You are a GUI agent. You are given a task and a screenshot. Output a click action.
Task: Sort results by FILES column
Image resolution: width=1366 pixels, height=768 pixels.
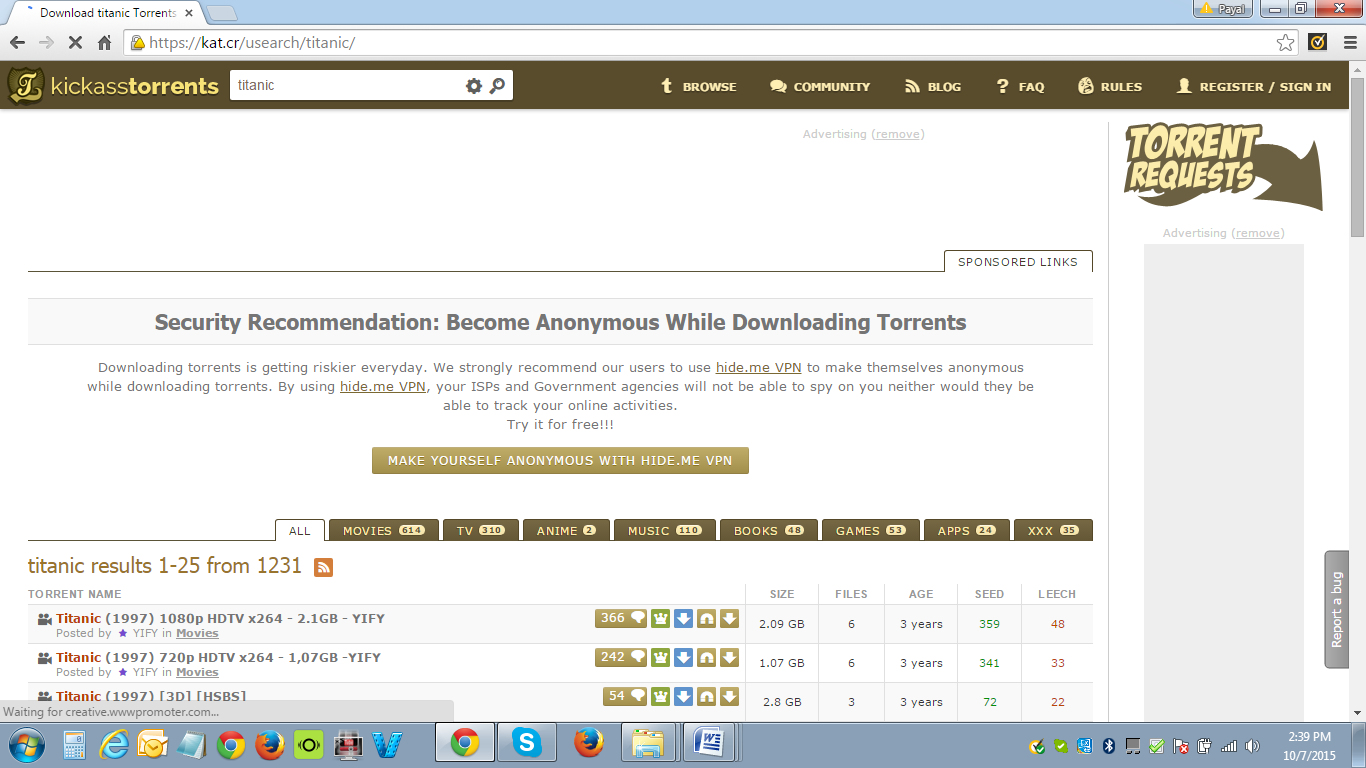851,594
